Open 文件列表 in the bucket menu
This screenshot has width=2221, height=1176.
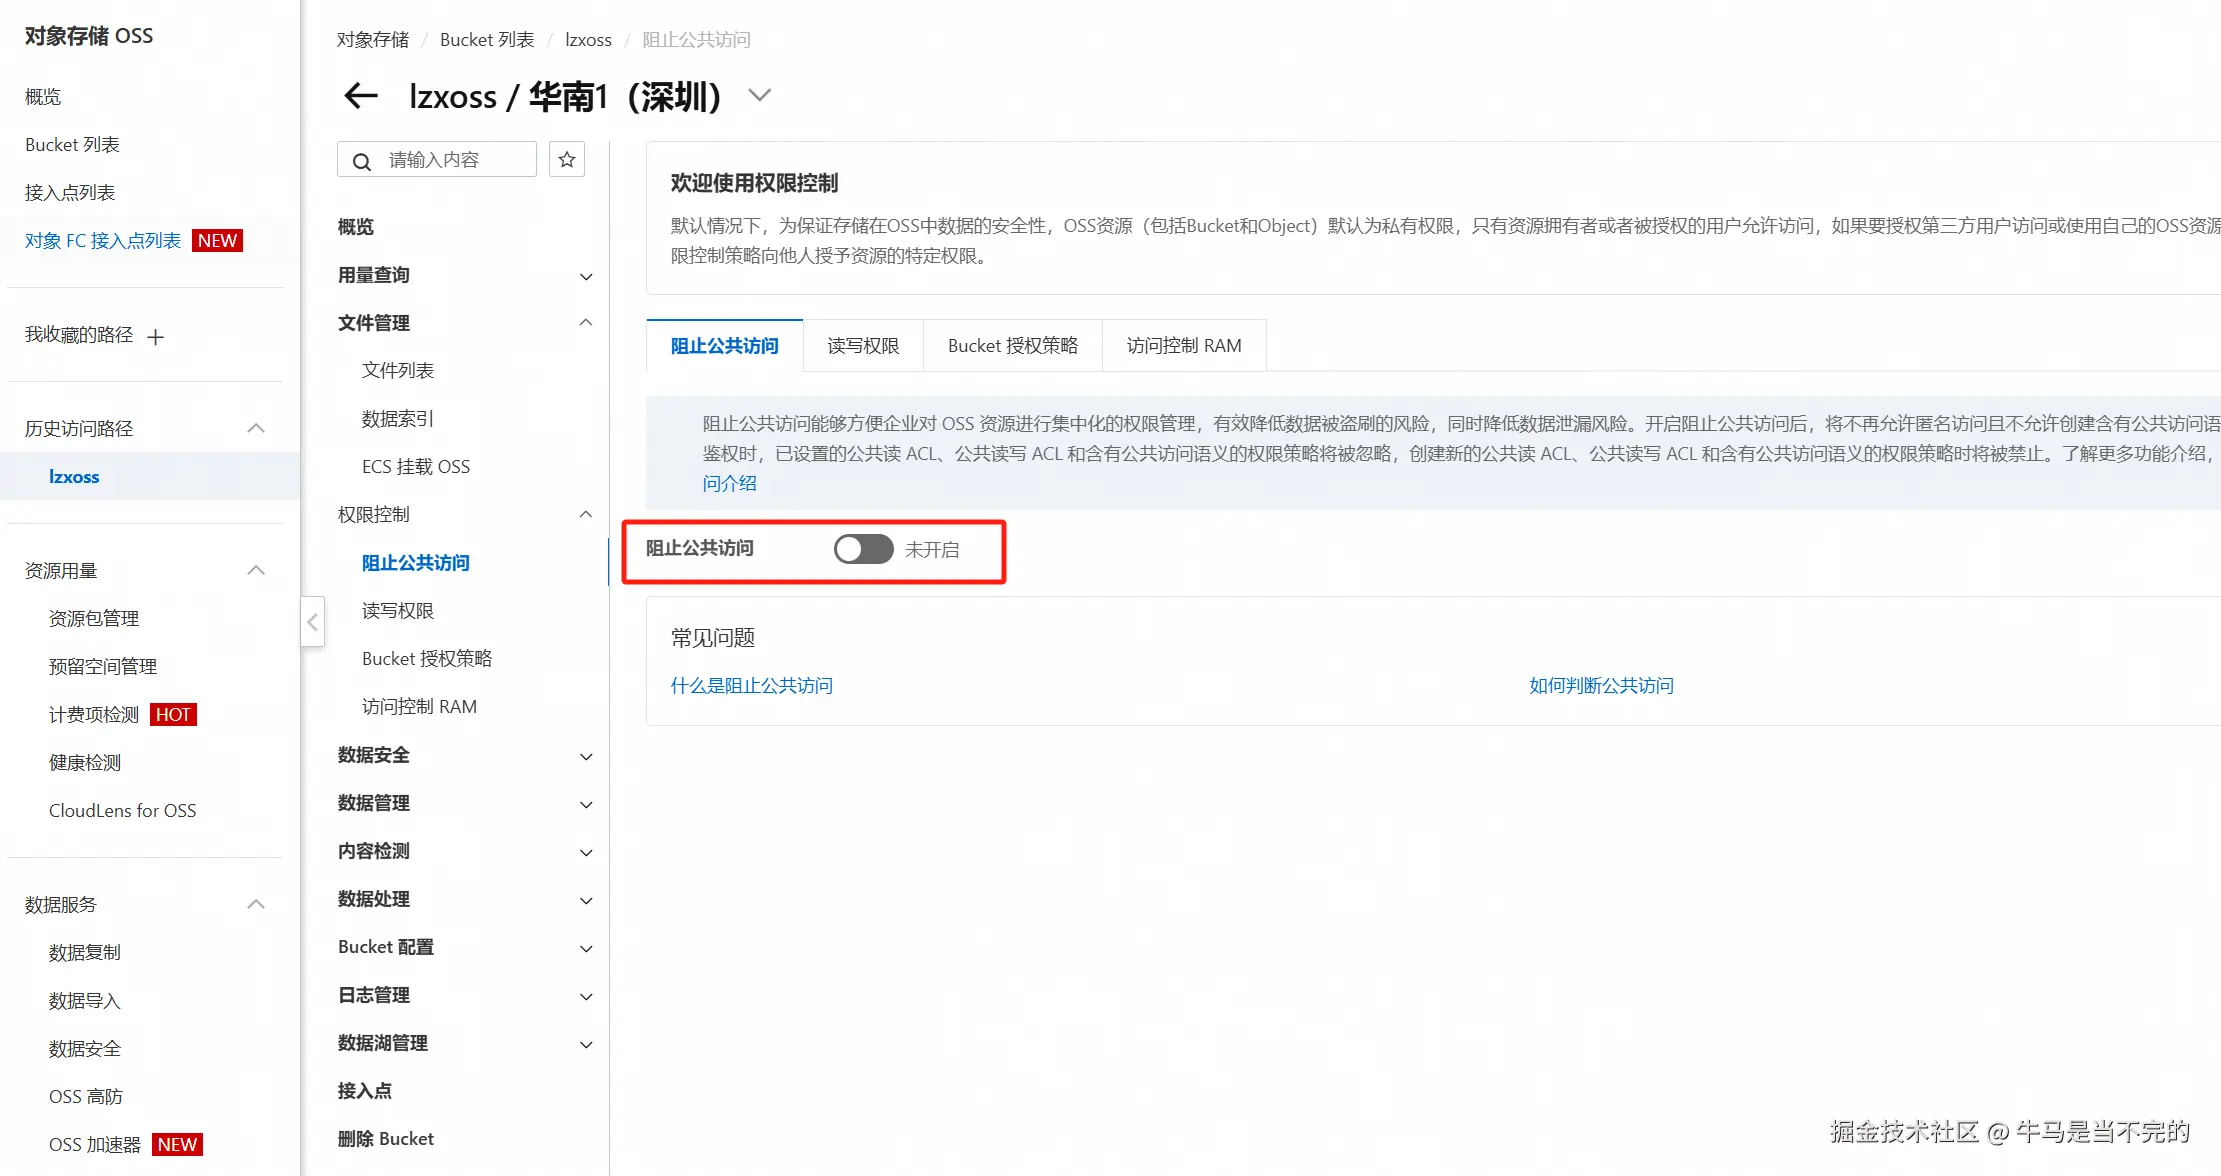tap(397, 370)
